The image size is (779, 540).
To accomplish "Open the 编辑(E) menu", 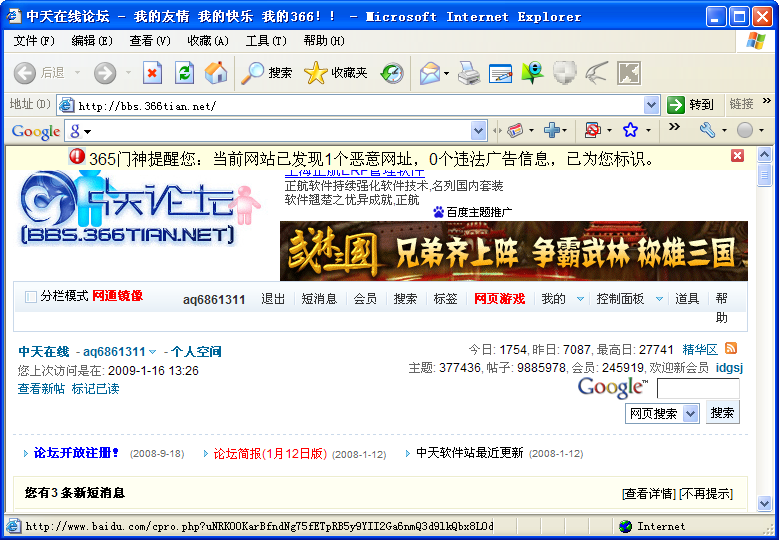I will [92, 41].
